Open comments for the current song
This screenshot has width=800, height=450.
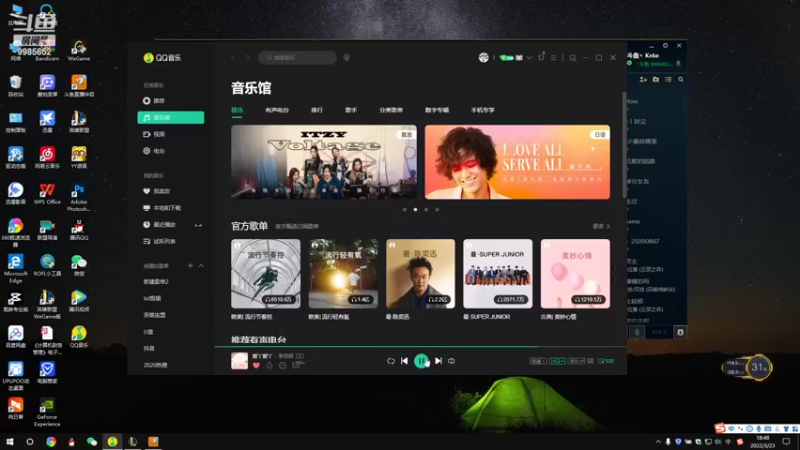[x=298, y=364]
